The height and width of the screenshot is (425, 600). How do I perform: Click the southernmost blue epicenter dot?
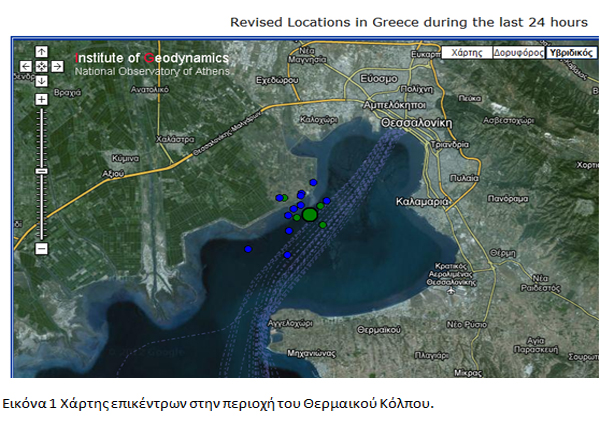(x=287, y=255)
